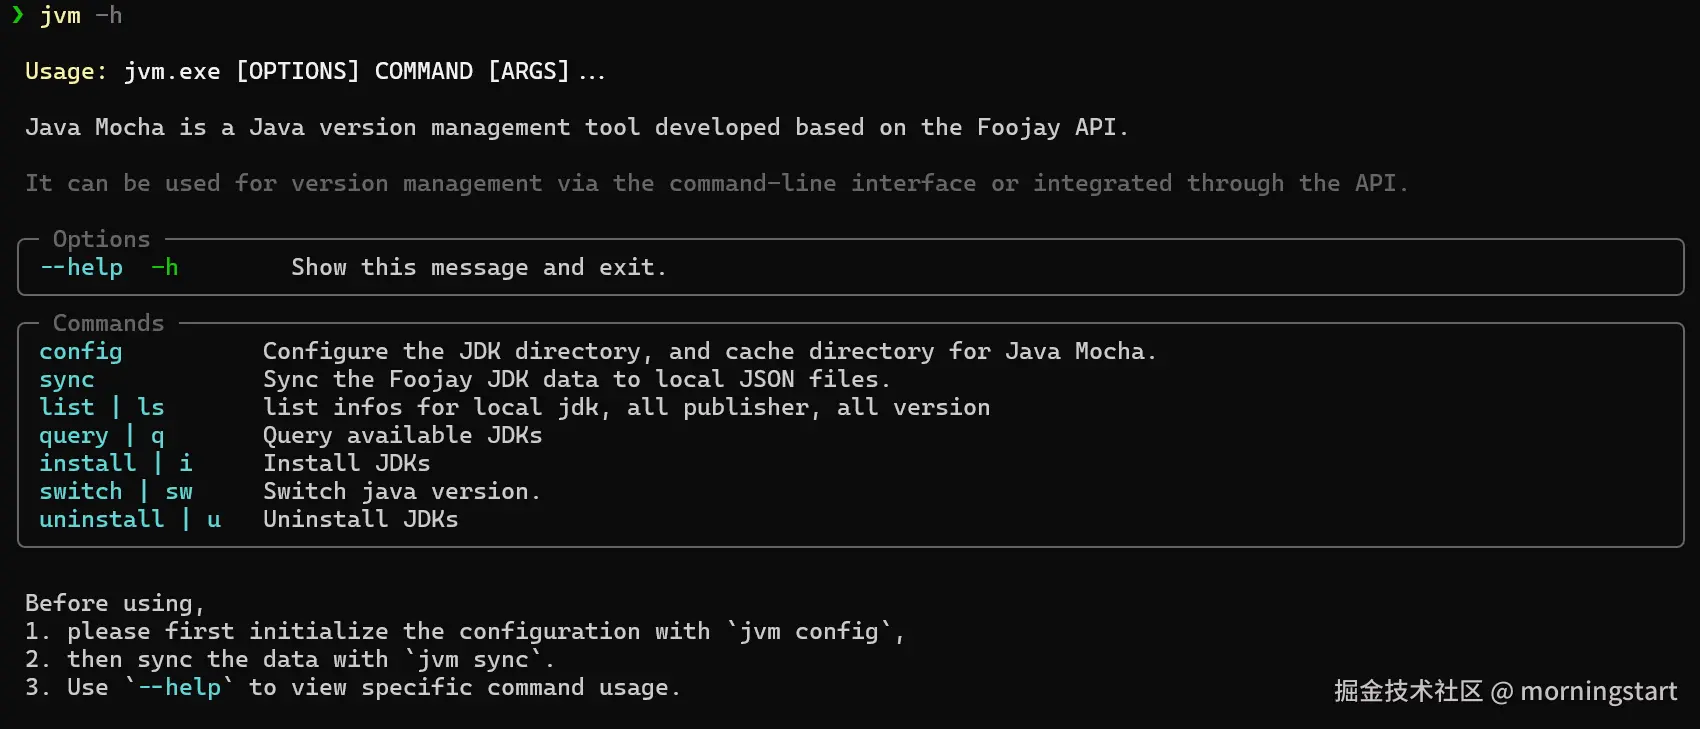Click the "sw" alias for switch

pos(179,492)
